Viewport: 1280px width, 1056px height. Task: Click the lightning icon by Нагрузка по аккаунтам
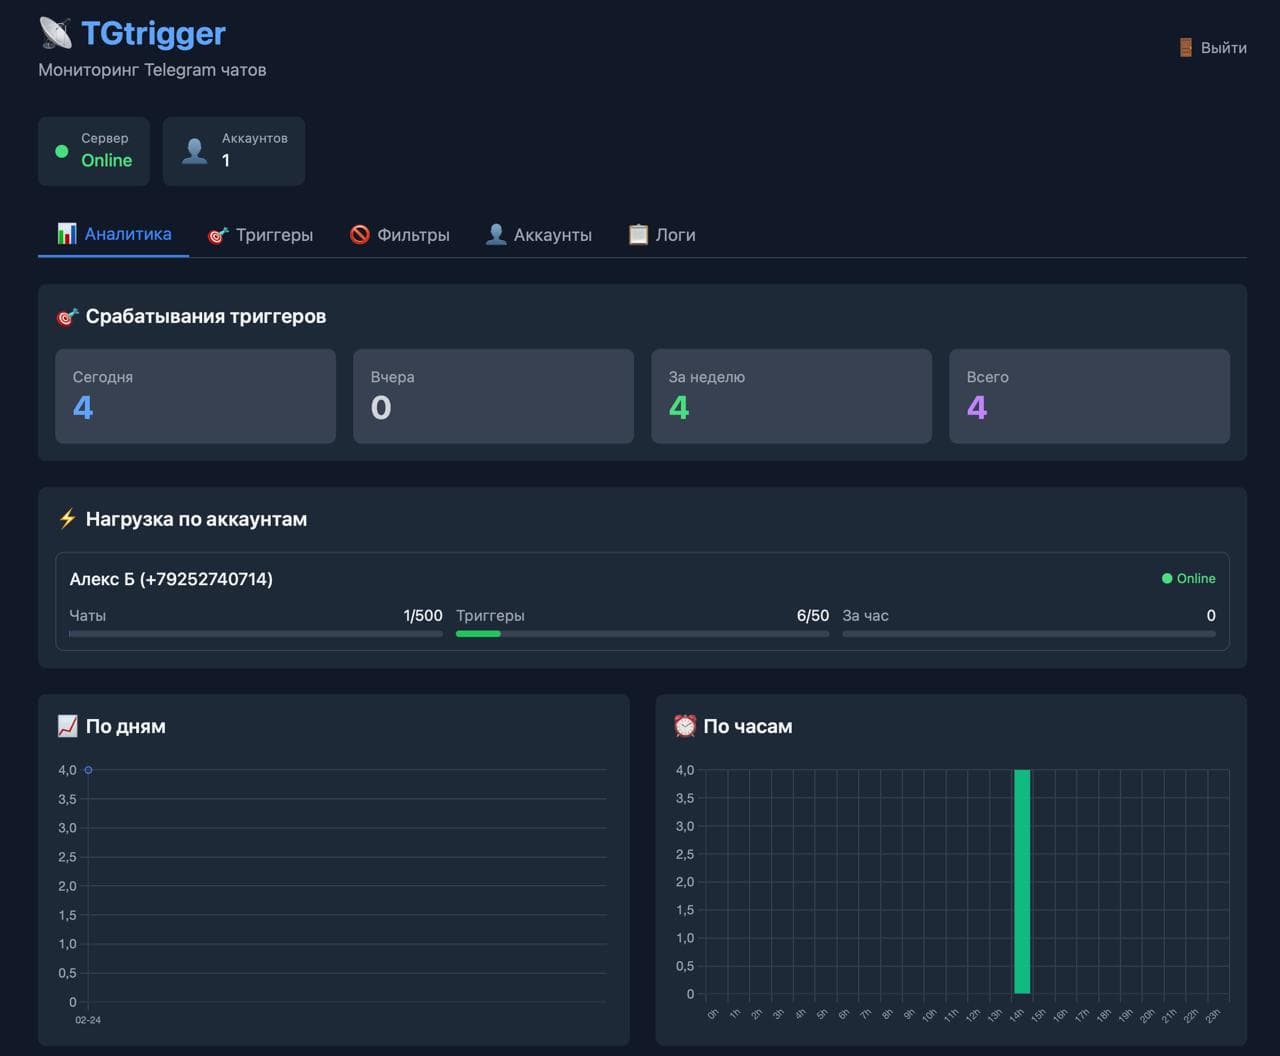pos(67,519)
